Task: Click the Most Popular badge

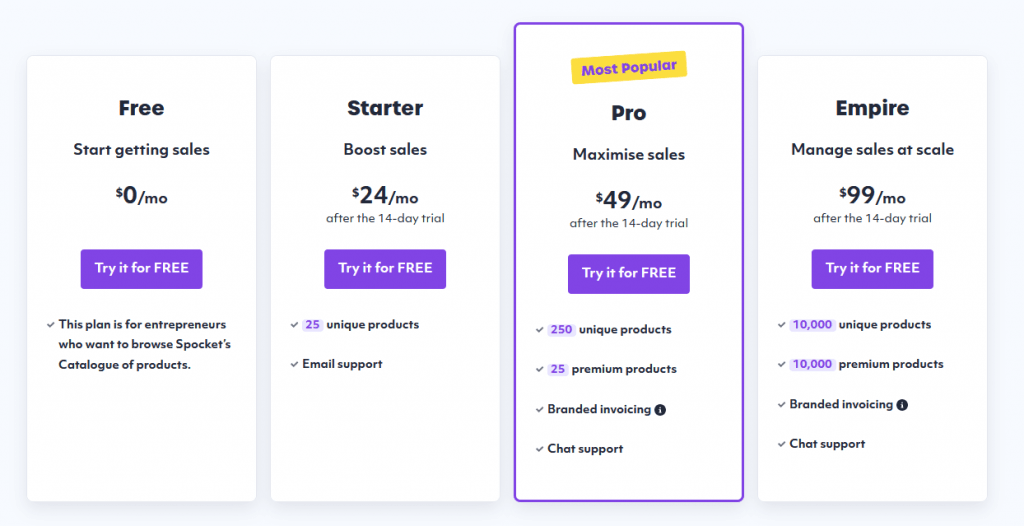Action: coord(629,68)
